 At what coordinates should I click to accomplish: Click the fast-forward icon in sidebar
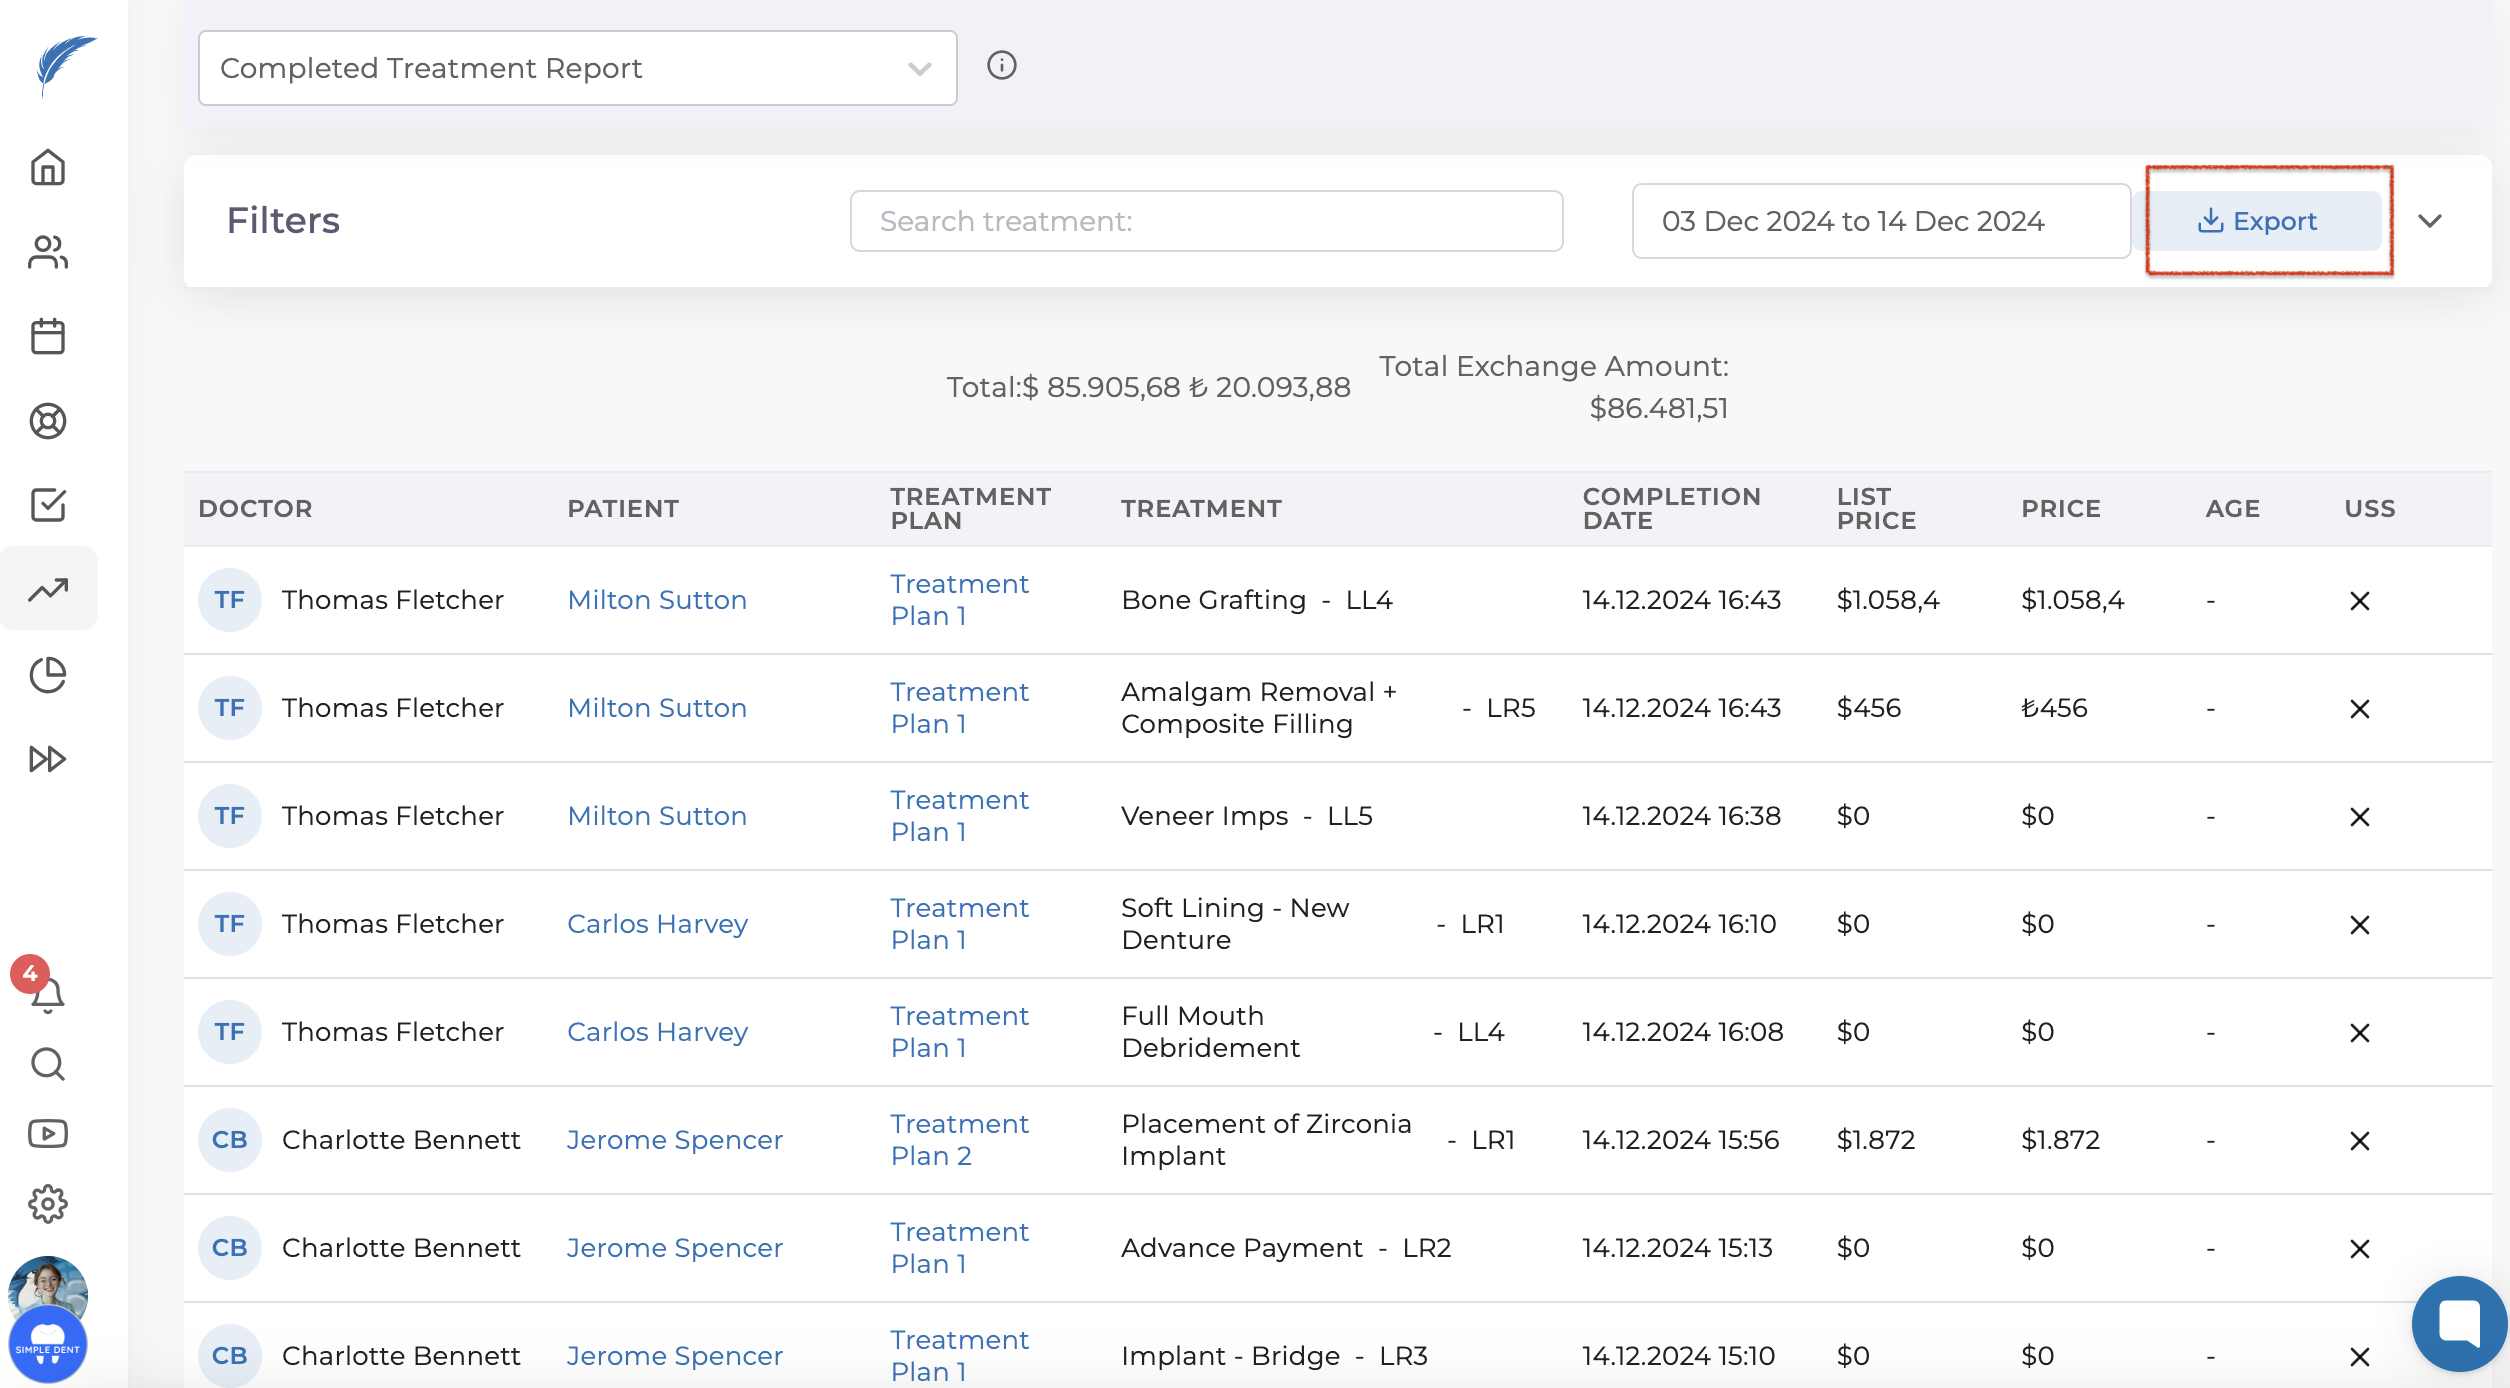[47, 759]
